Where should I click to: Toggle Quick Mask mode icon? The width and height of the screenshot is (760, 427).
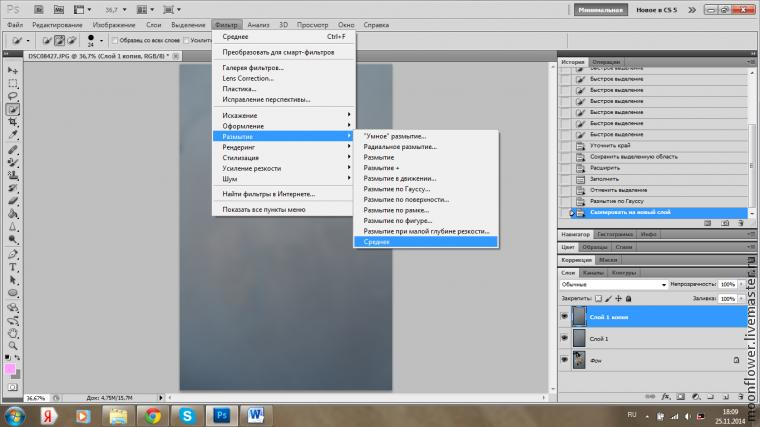click(13, 387)
